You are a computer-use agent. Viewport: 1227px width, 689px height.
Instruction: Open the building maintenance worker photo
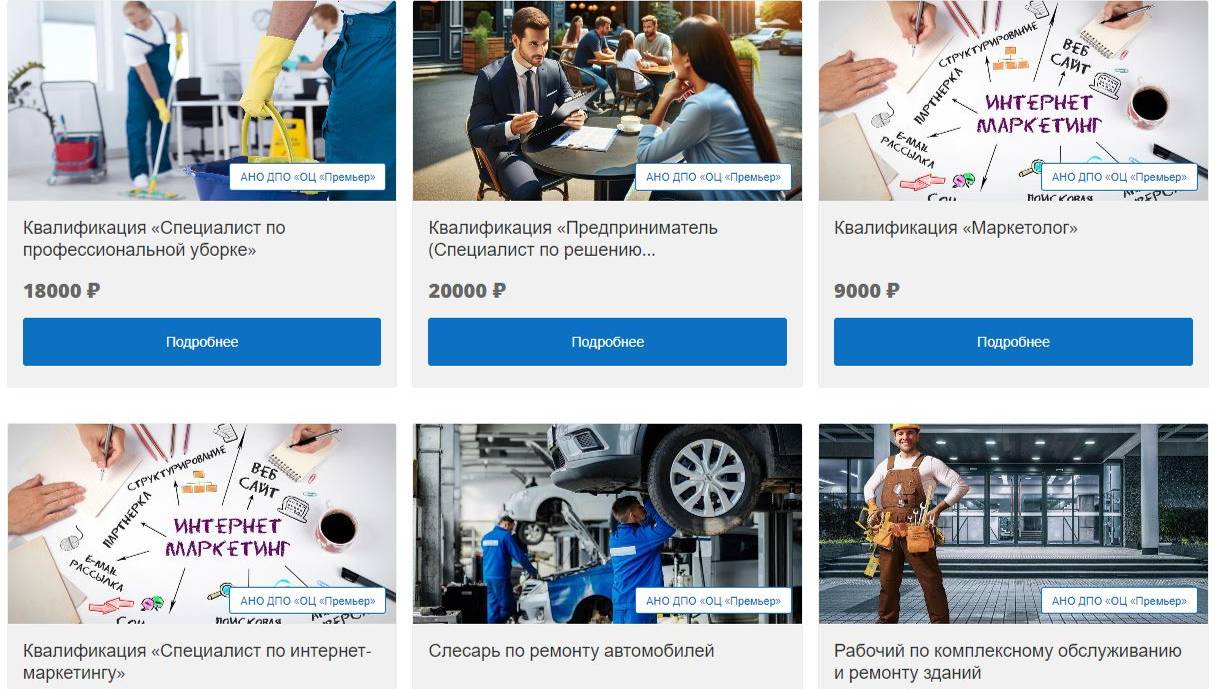click(x=1013, y=524)
